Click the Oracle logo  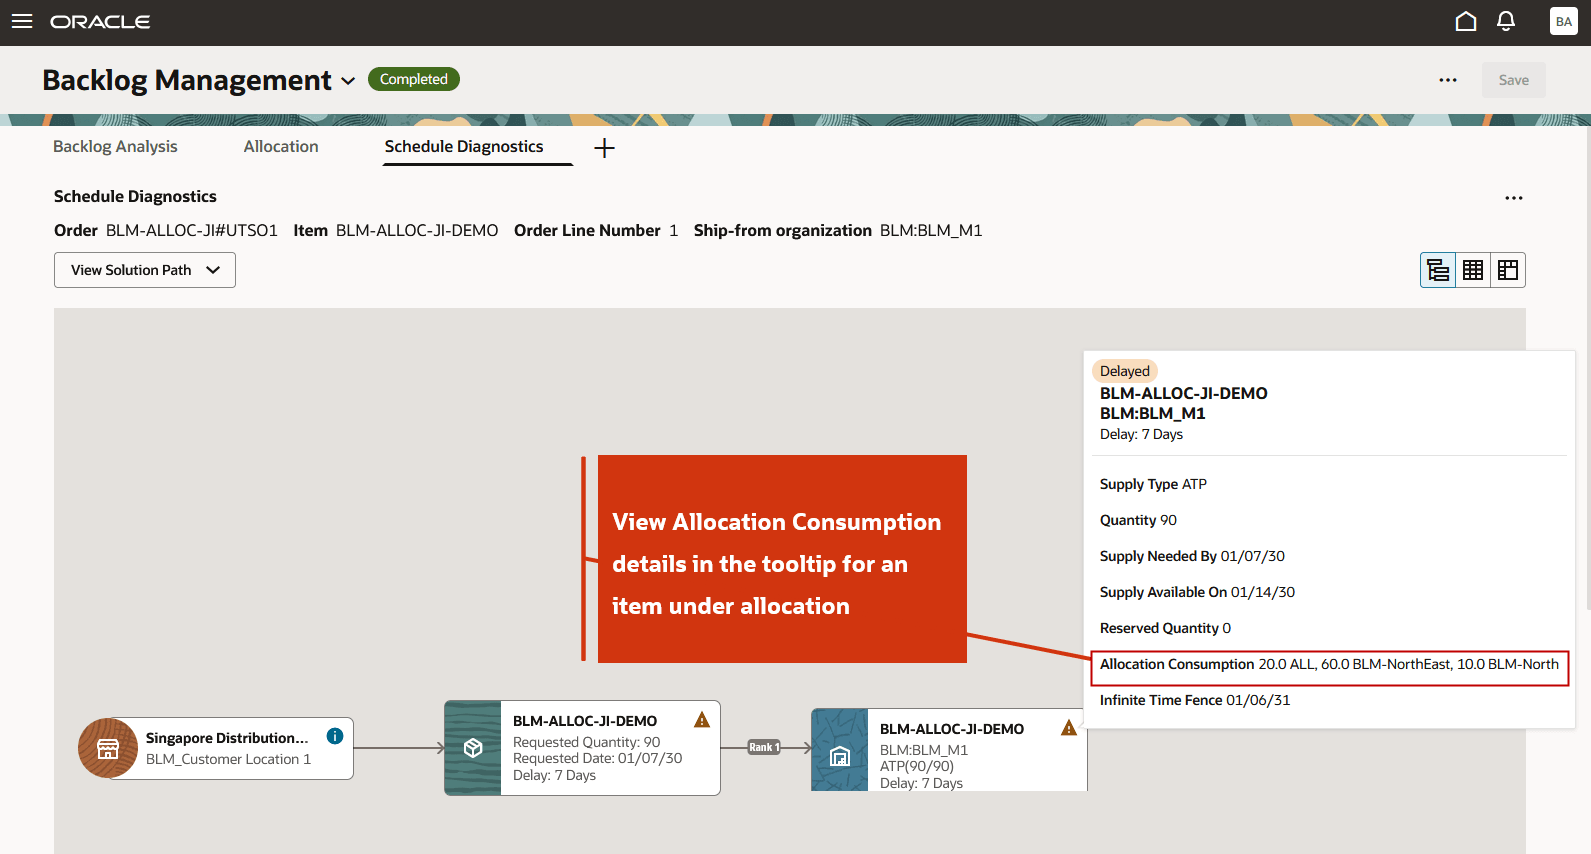click(100, 22)
